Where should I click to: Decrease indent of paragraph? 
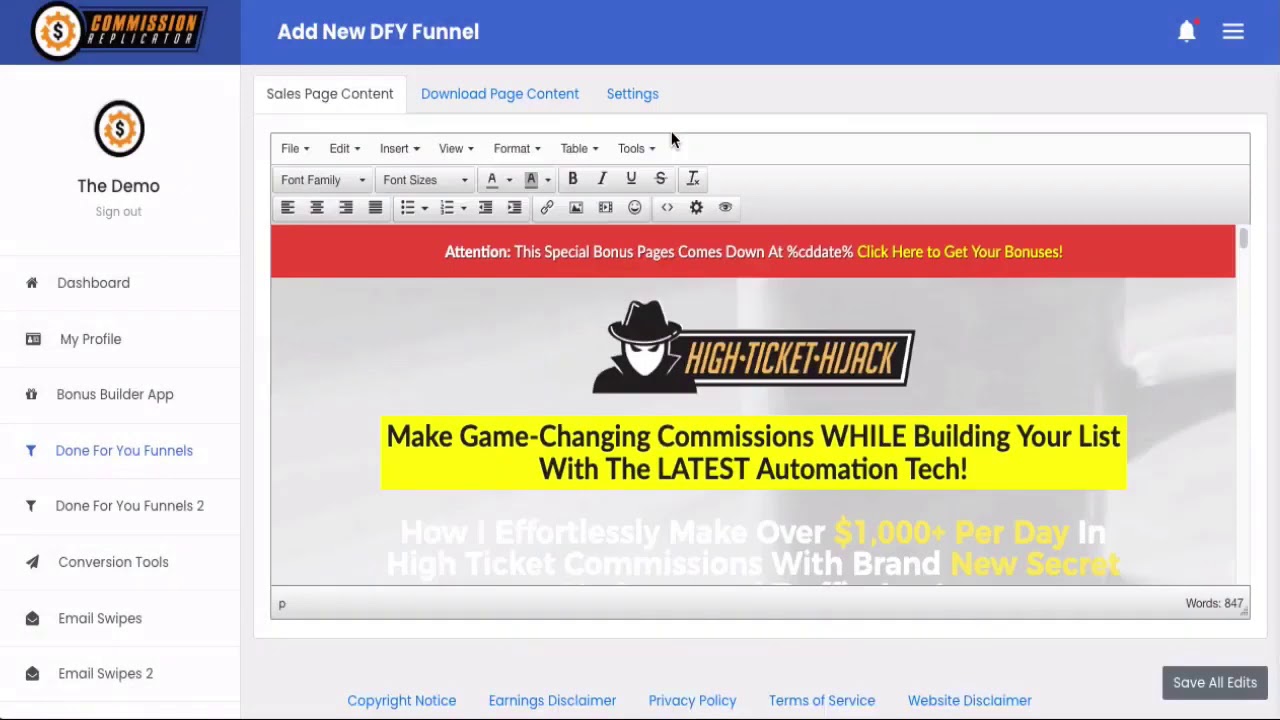(485, 208)
